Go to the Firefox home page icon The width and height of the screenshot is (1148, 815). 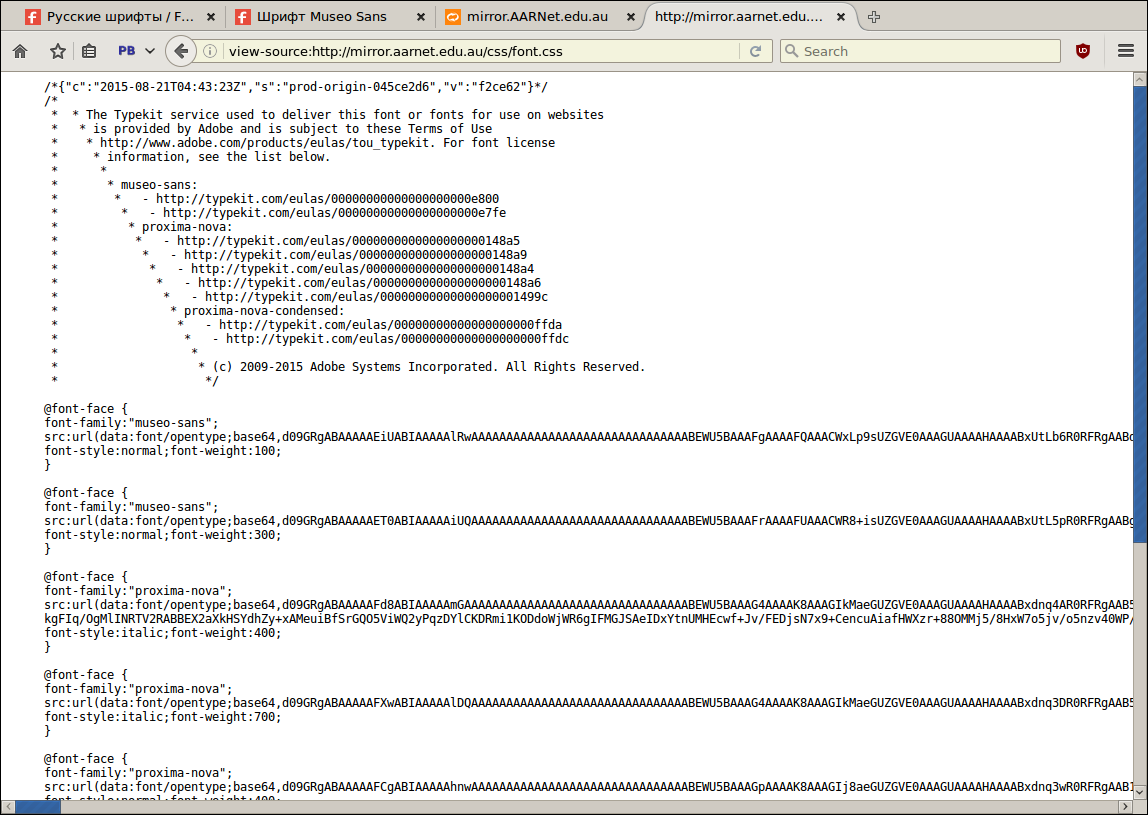pyautogui.click(x=20, y=51)
